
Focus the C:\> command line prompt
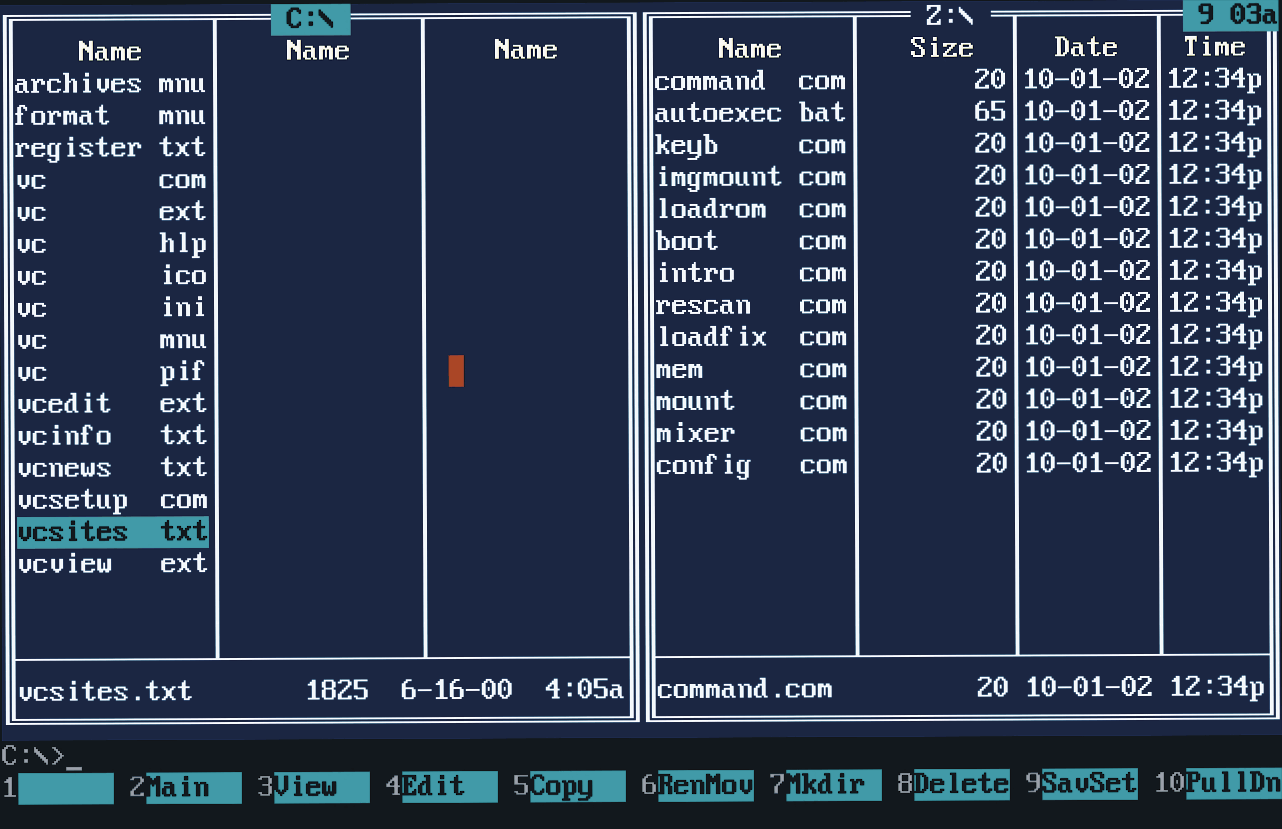point(41,756)
